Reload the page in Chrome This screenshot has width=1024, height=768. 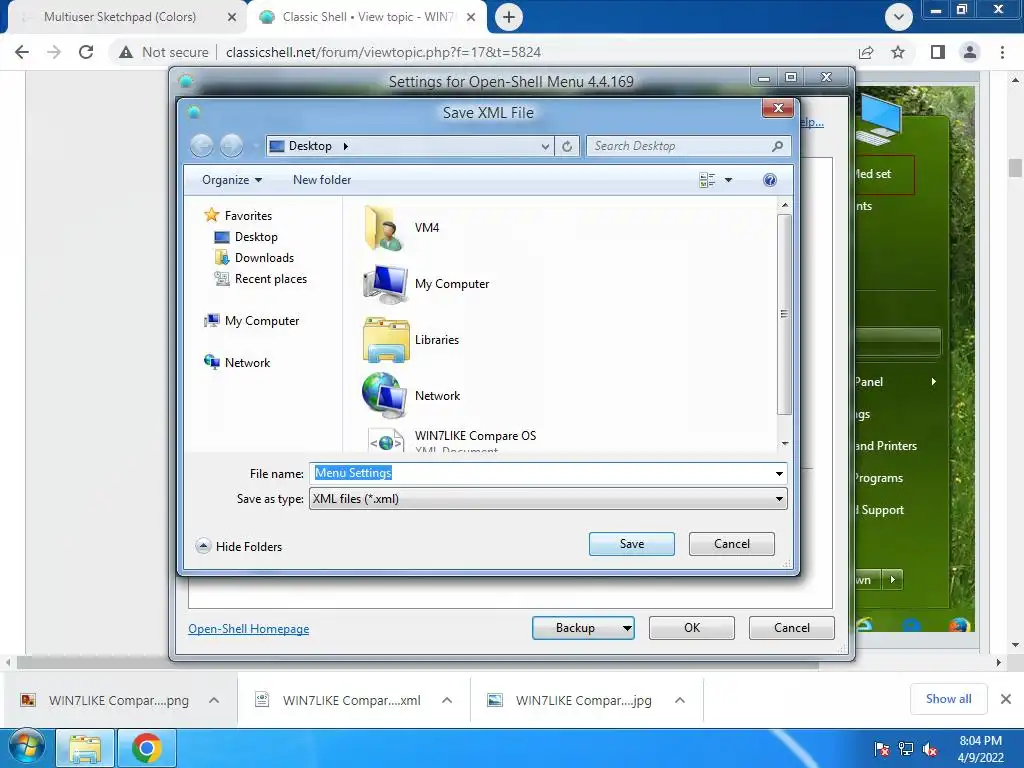pos(86,52)
